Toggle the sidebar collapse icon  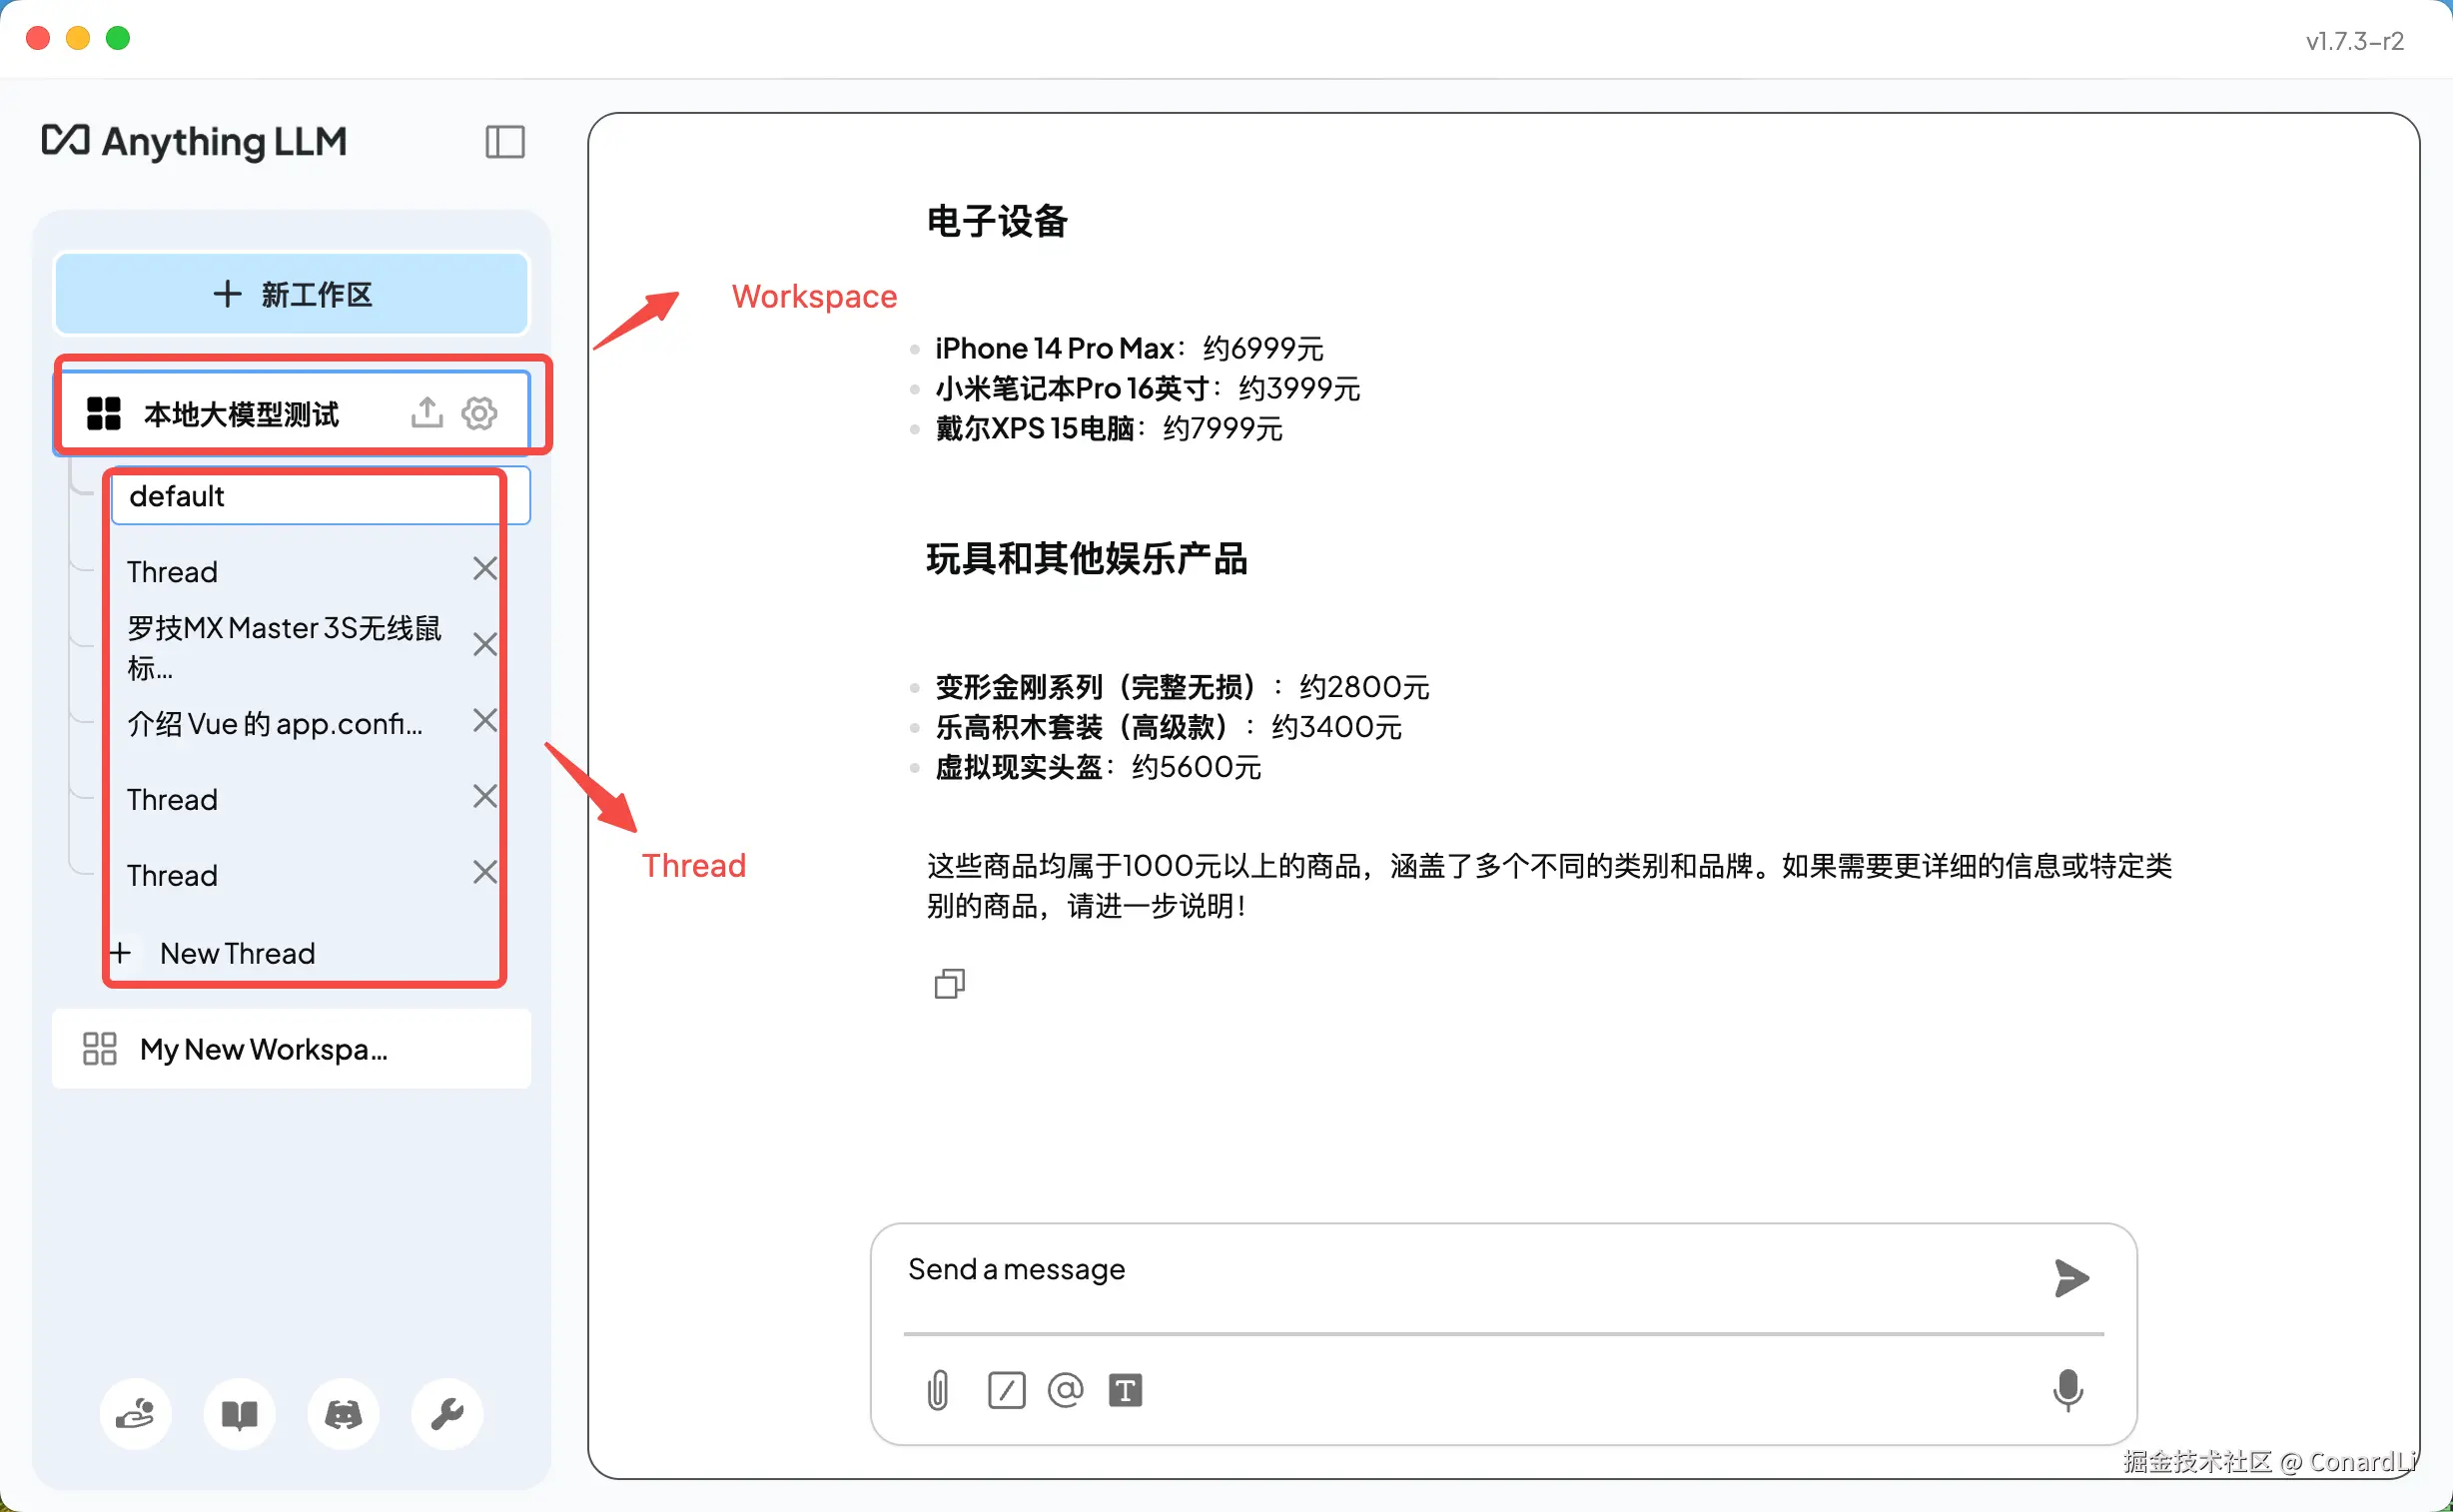505,142
